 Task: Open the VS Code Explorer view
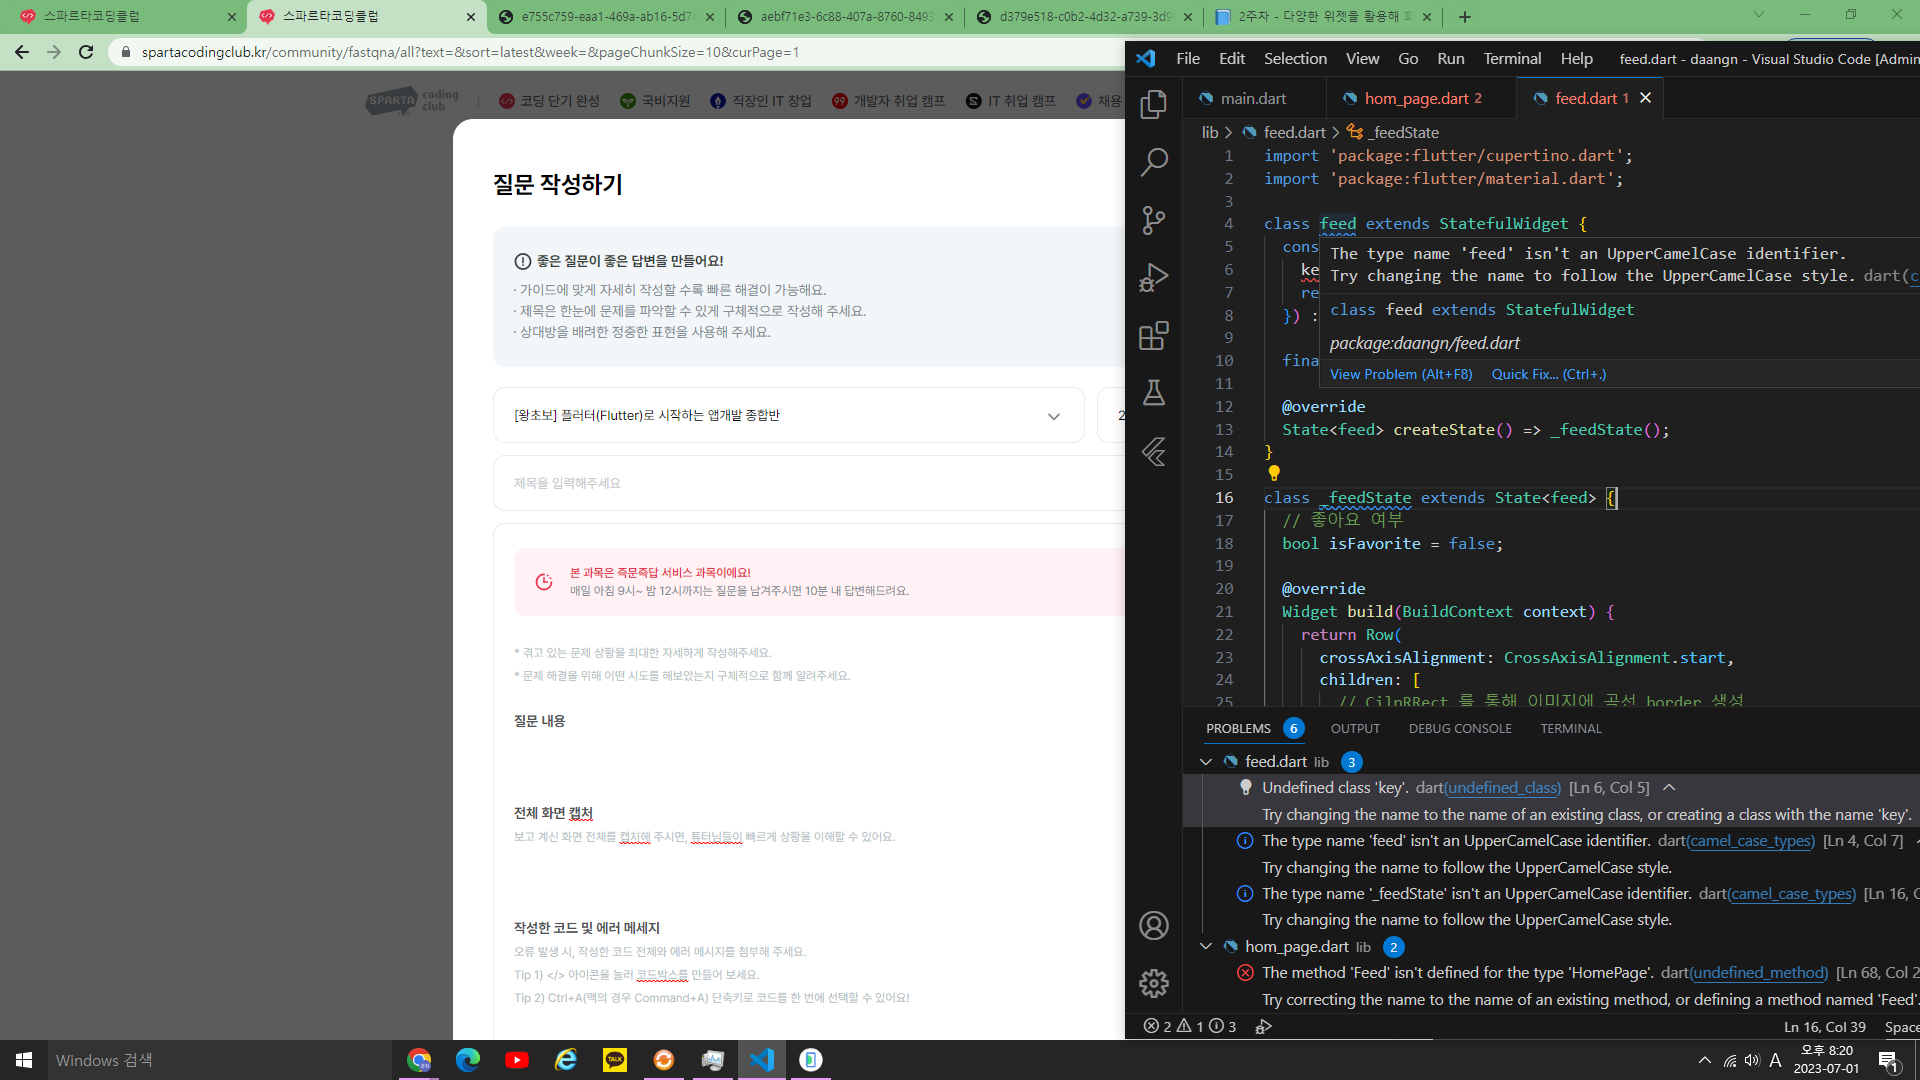(x=1154, y=104)
